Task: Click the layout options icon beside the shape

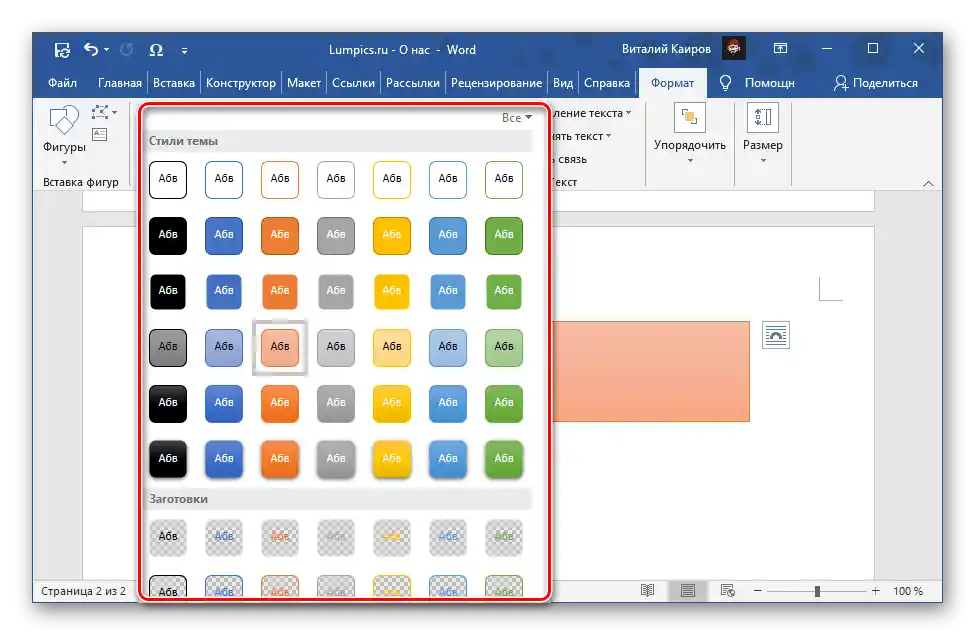Action: pyautogui.click(x=775, y=335)
